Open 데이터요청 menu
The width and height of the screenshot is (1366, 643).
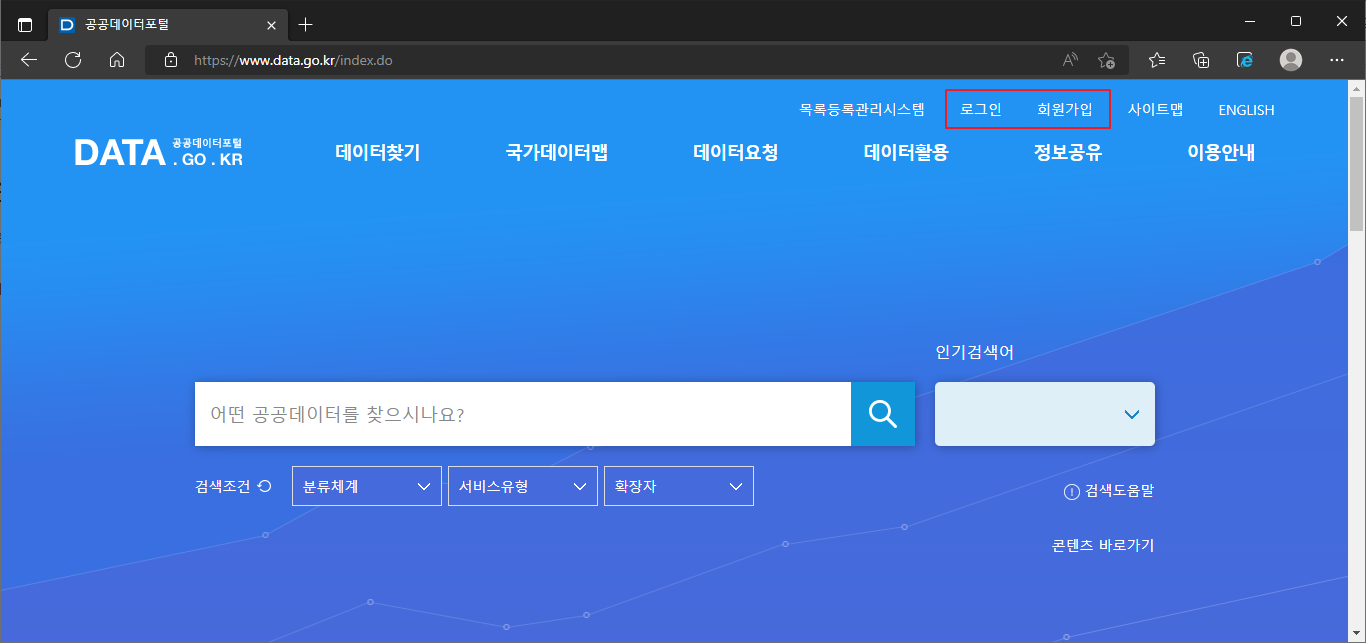(x=736, y=152)
